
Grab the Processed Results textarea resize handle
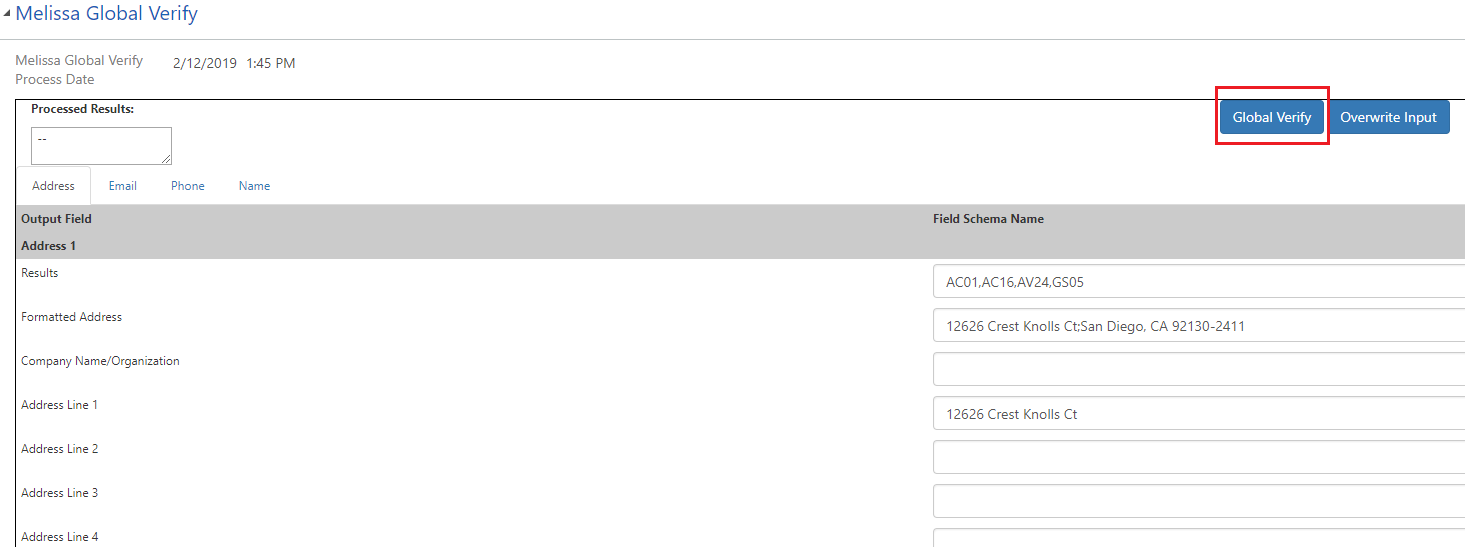pos(166,159)
